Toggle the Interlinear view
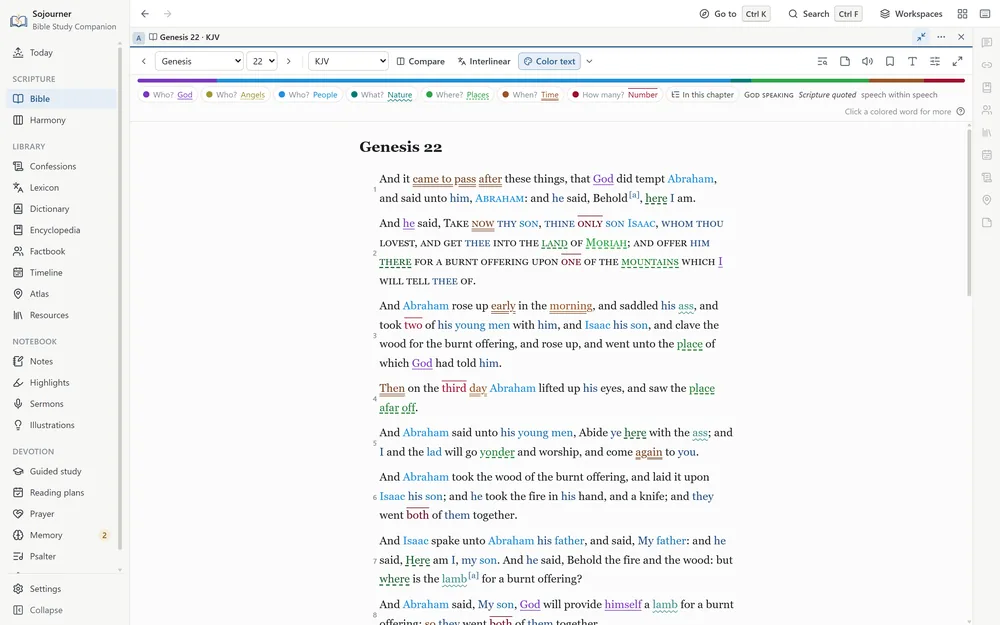 [x=483, y=61]
